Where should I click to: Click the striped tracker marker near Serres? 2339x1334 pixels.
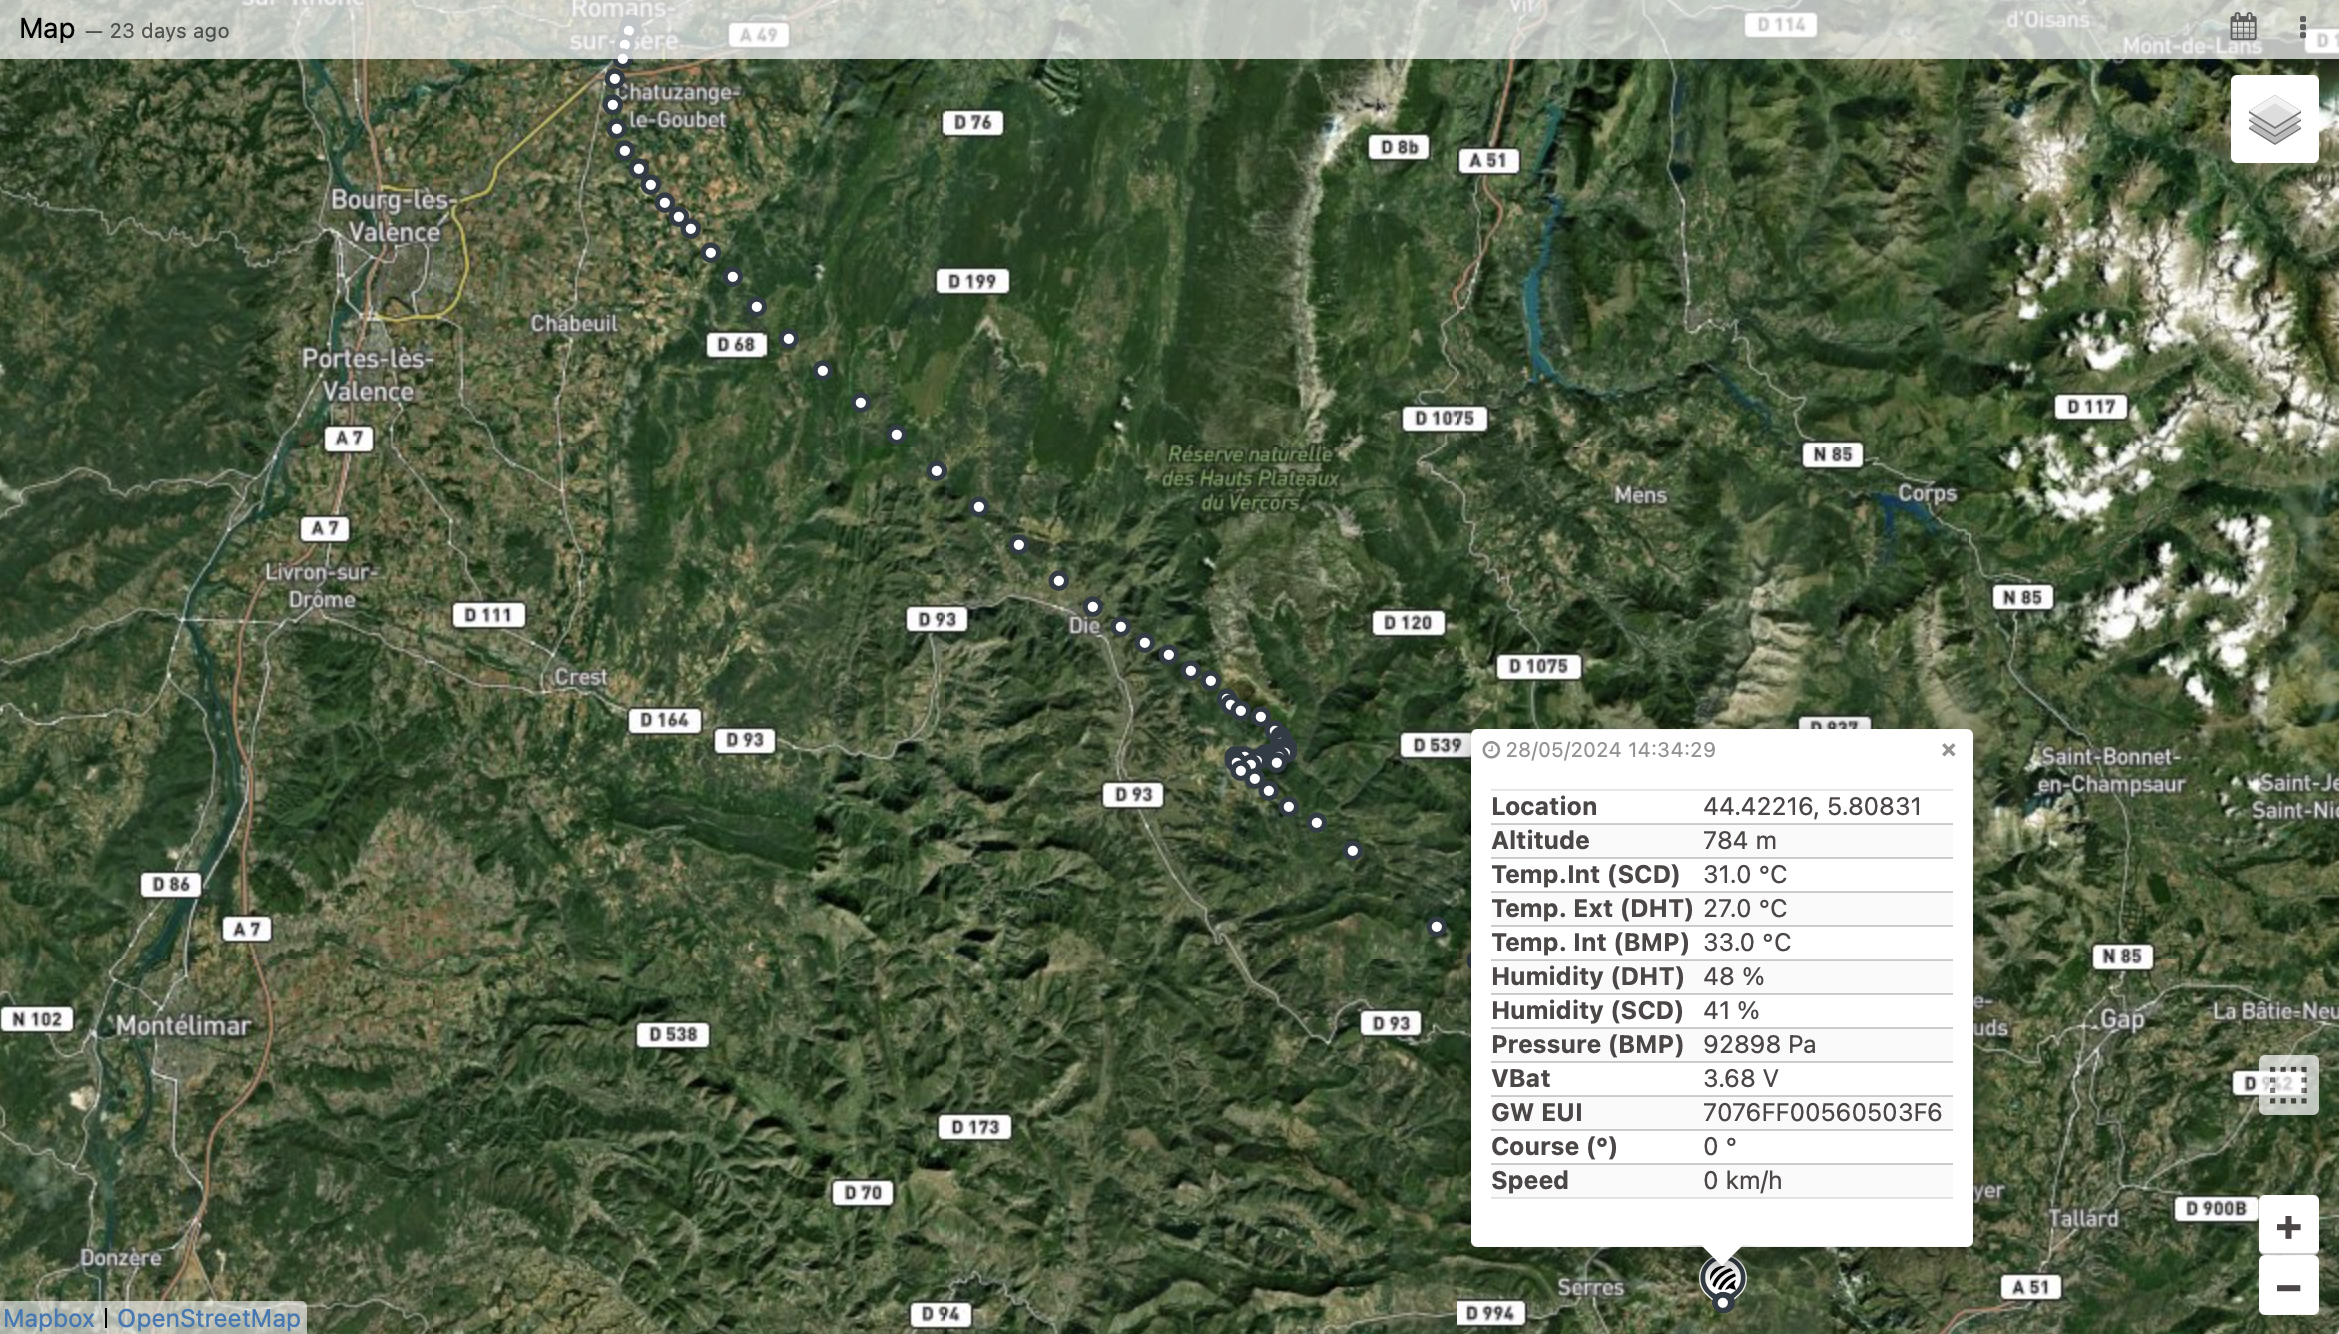1722,1278
